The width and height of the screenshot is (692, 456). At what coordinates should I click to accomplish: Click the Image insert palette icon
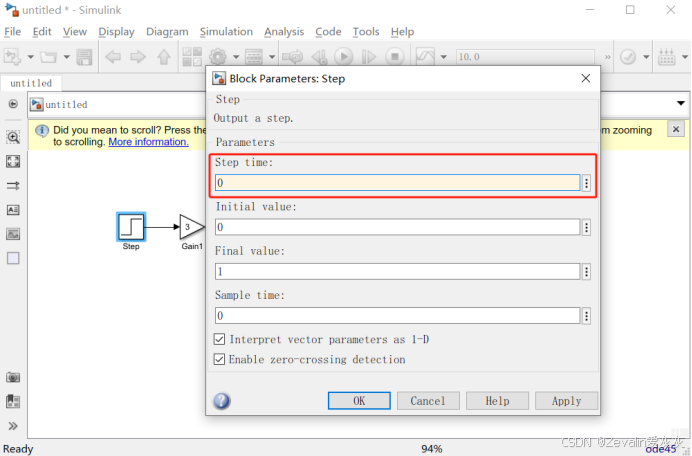click(13, 234)
